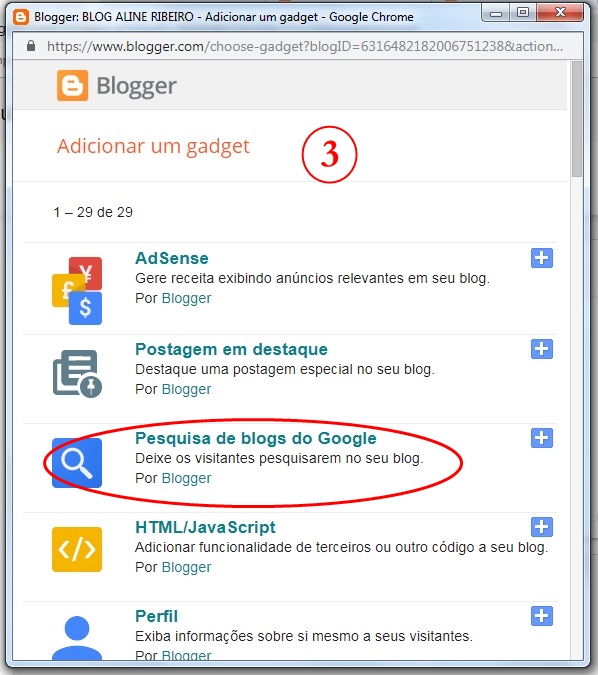The width and height of the screenshot is (598, 675).
Task: Open the Perfil gadget title link
Action: click(156, 616)
